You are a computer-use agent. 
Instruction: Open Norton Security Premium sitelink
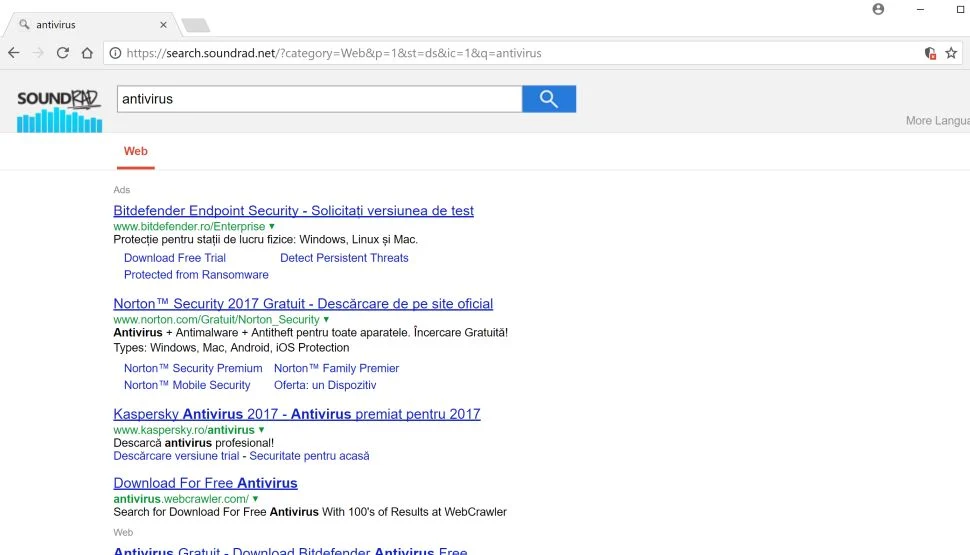click(193, 368)
